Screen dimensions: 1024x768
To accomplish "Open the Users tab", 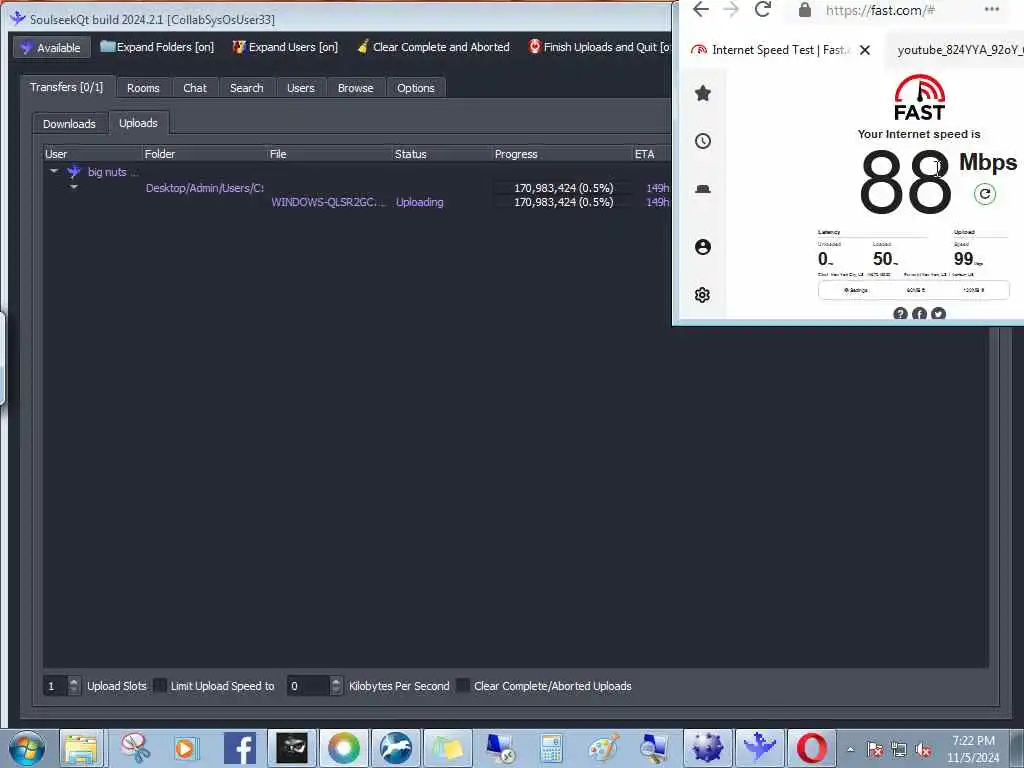I will tap(300, 88).
